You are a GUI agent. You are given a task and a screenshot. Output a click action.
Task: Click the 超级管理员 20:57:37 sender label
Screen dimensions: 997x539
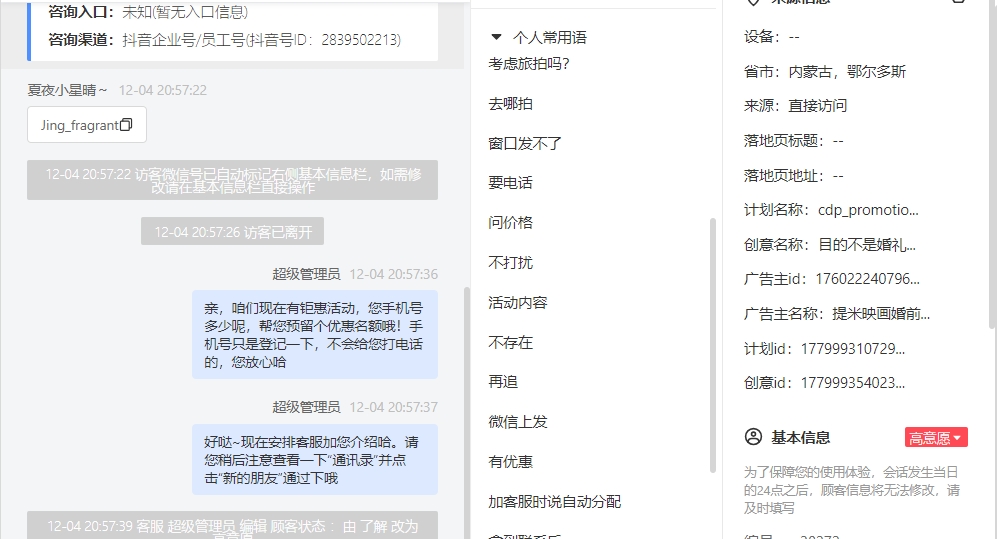[x=306, y=407]
